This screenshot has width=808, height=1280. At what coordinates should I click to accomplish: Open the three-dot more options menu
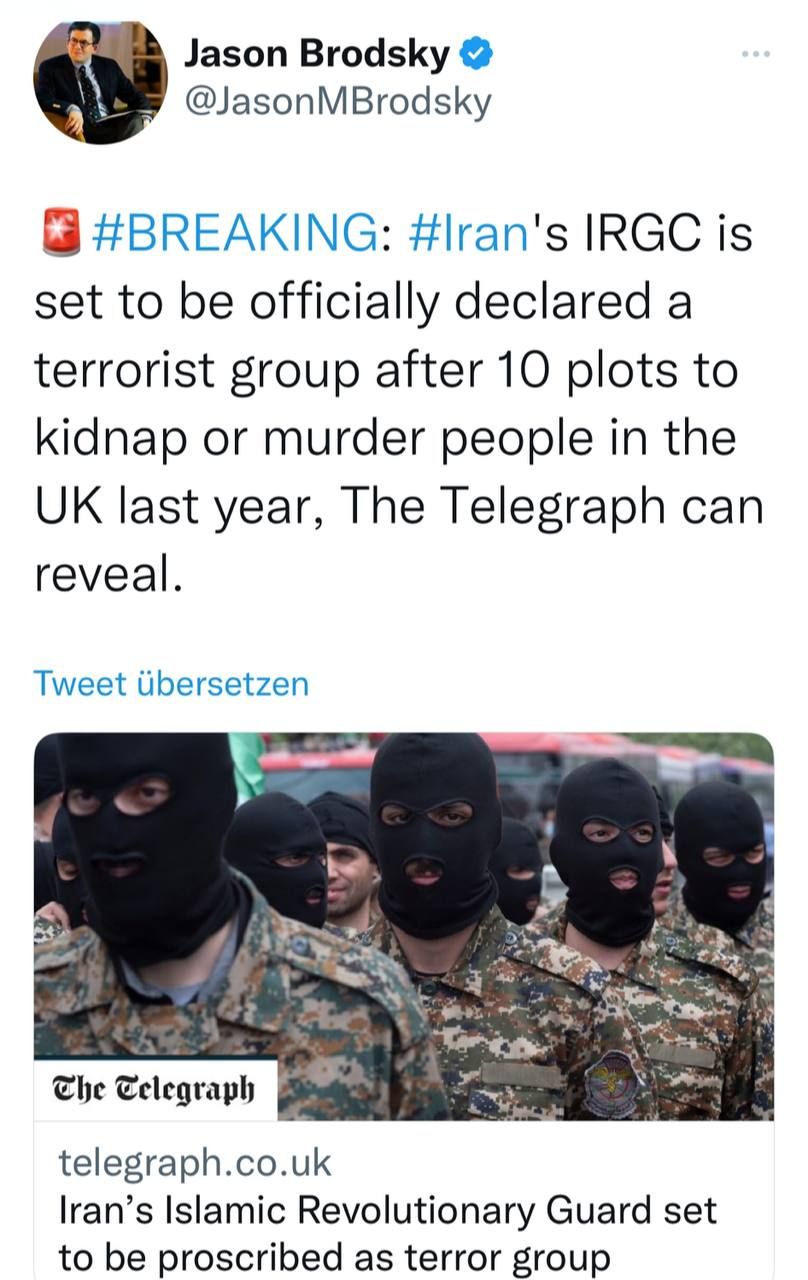pos(756,53)
